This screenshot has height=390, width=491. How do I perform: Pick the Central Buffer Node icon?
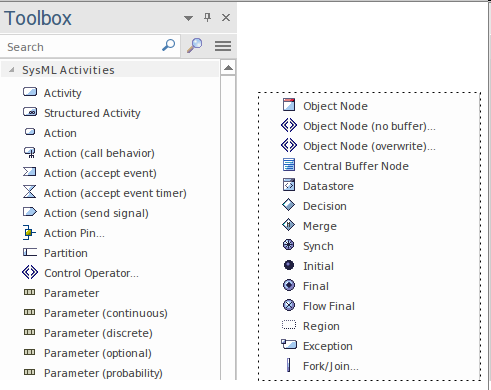(289, 165)
